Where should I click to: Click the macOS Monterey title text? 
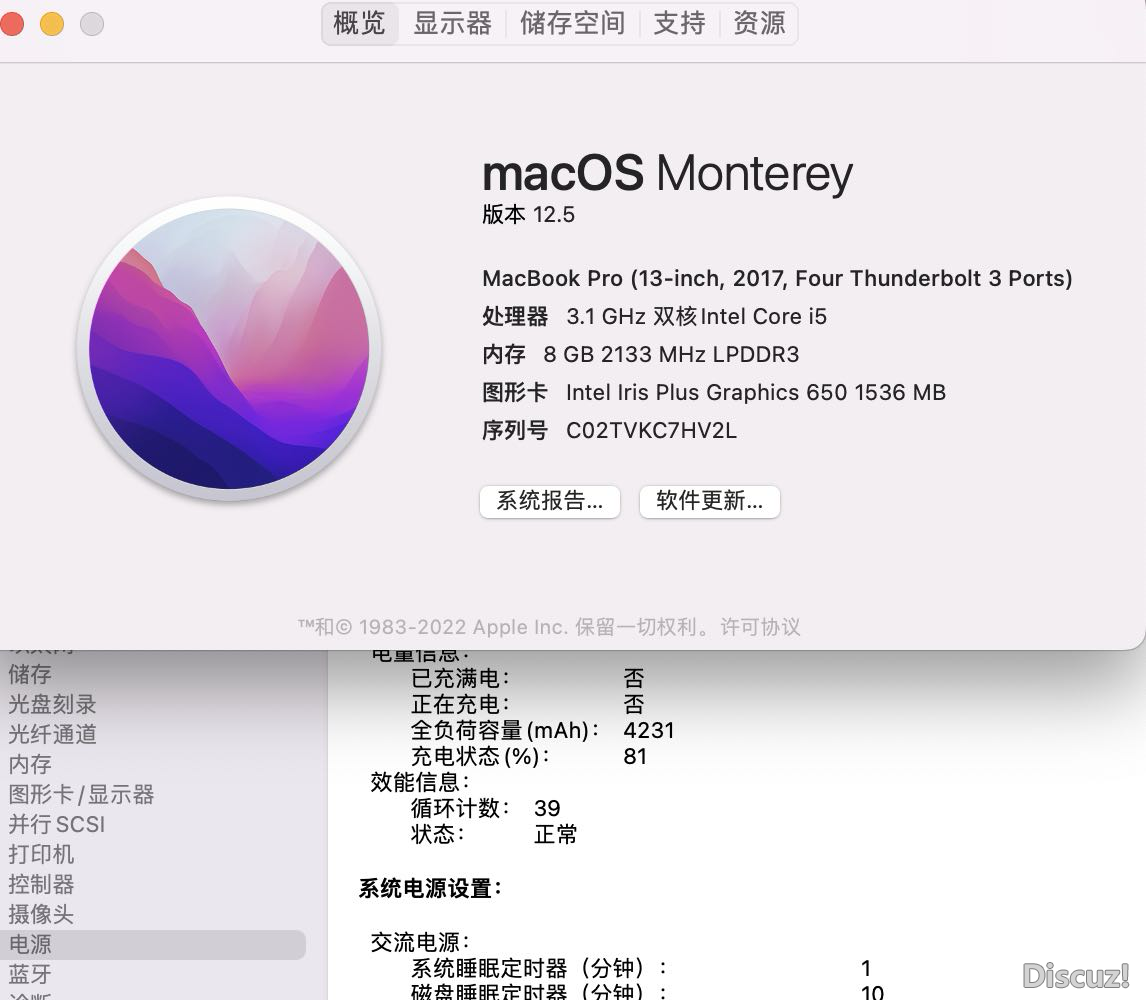(x=667, y=173)
